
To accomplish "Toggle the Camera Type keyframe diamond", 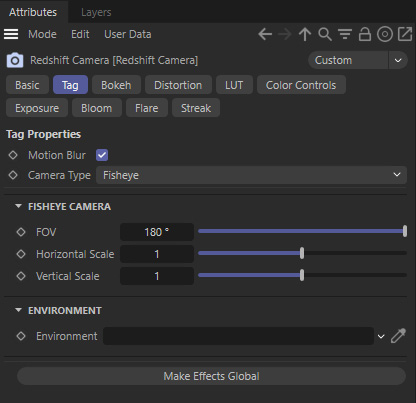I will (13, 175).
